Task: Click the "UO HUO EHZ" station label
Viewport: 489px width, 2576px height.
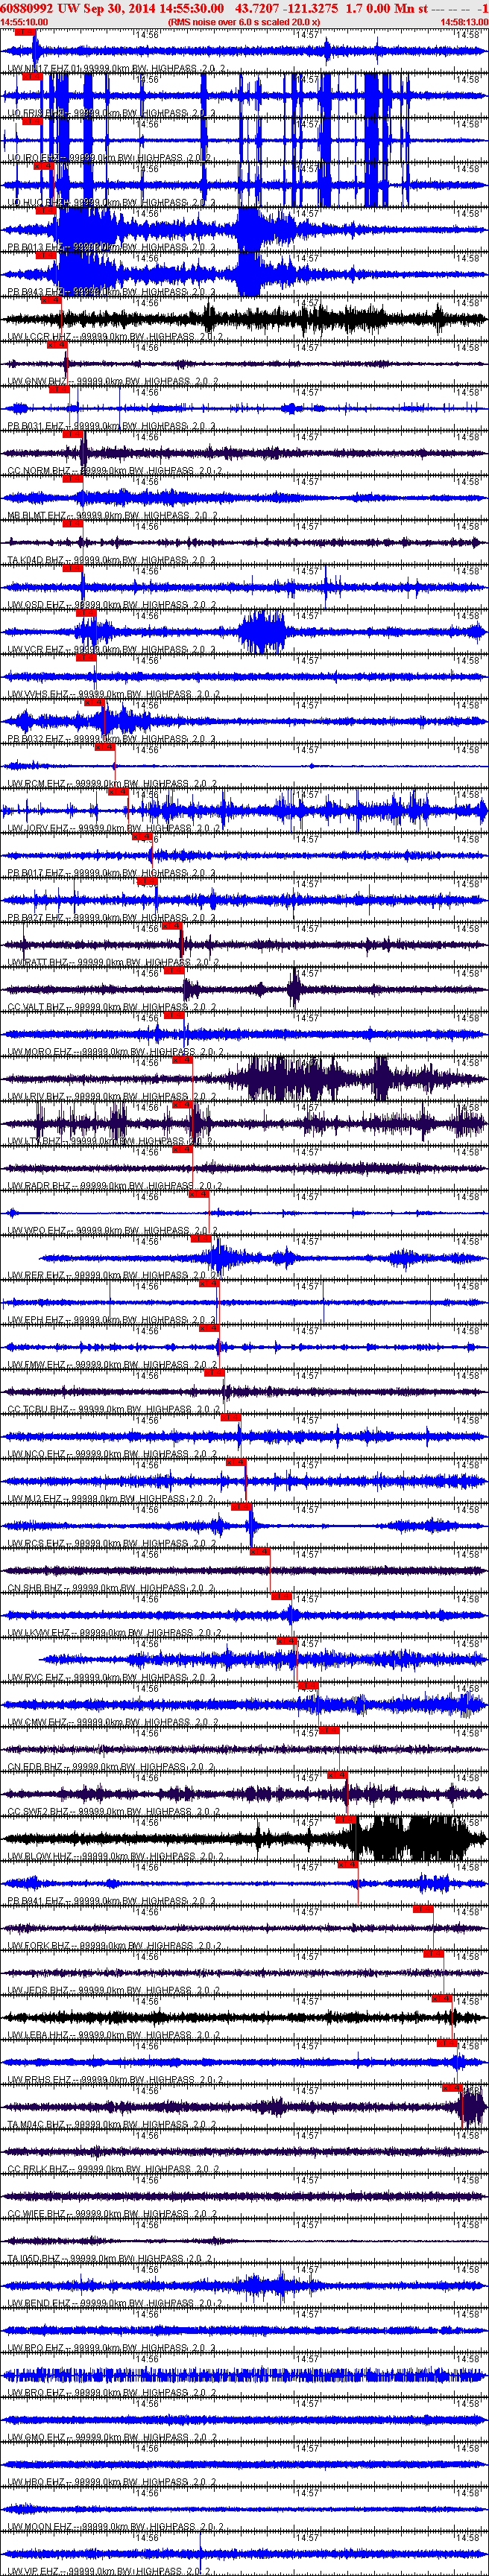Action: click(x=36, y=203)
